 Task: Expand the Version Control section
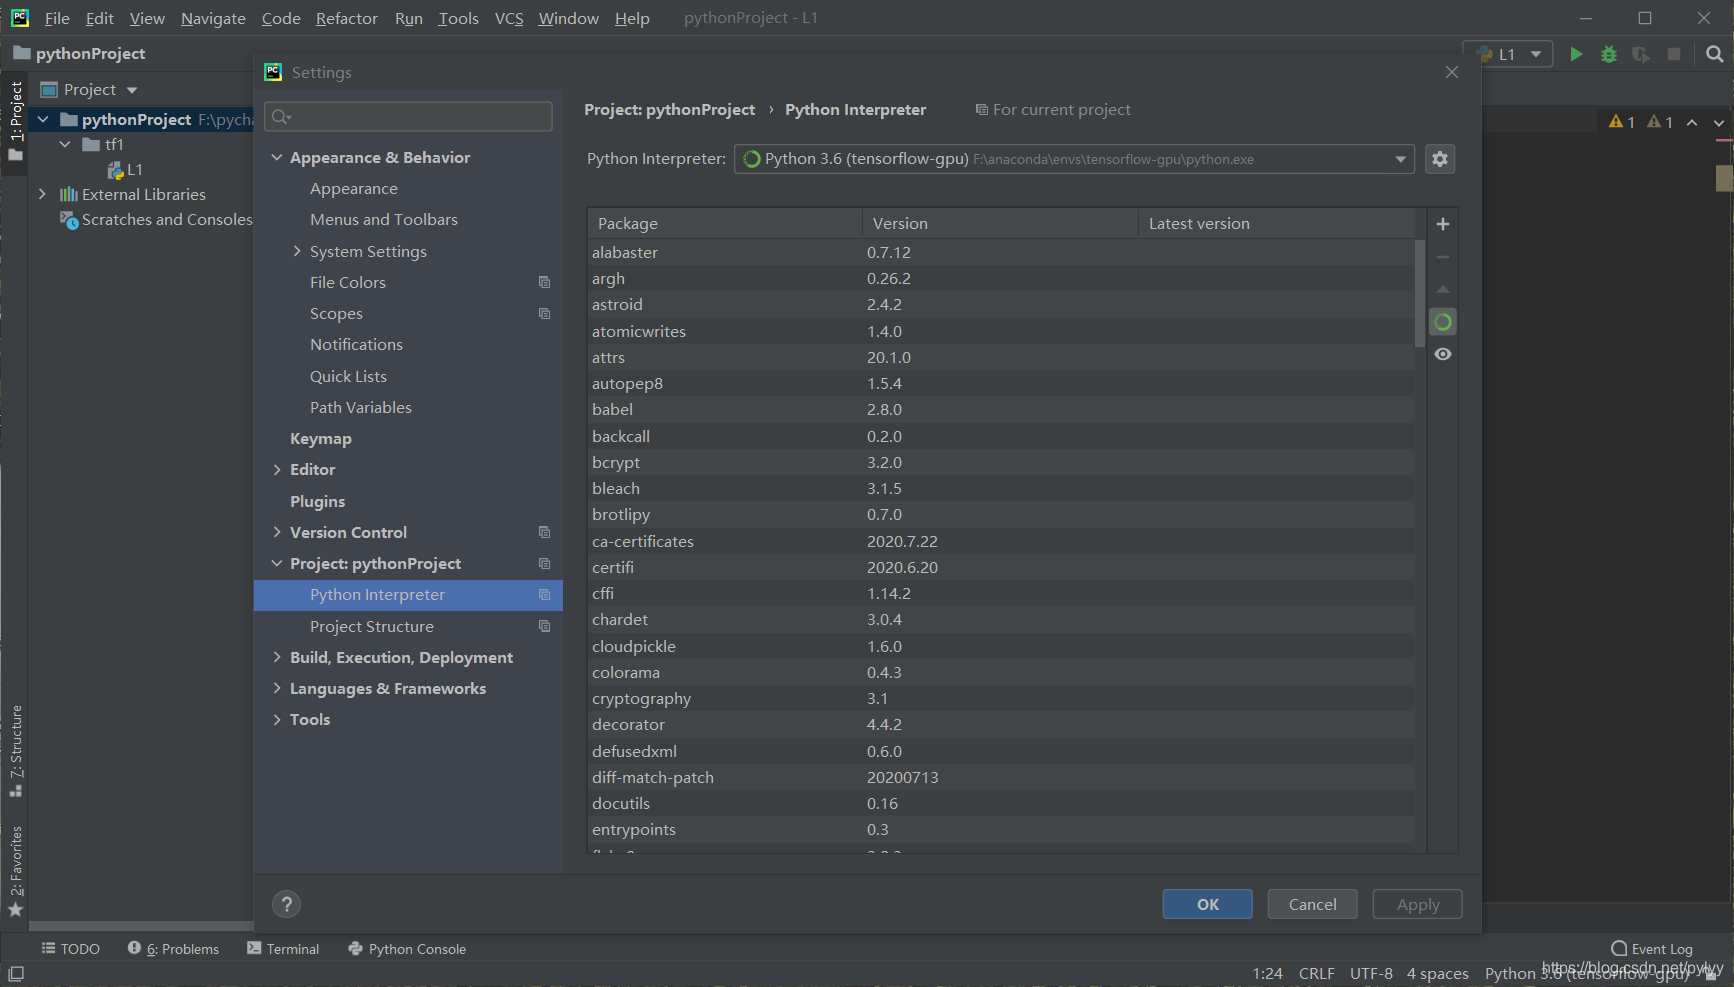point(277,532)
